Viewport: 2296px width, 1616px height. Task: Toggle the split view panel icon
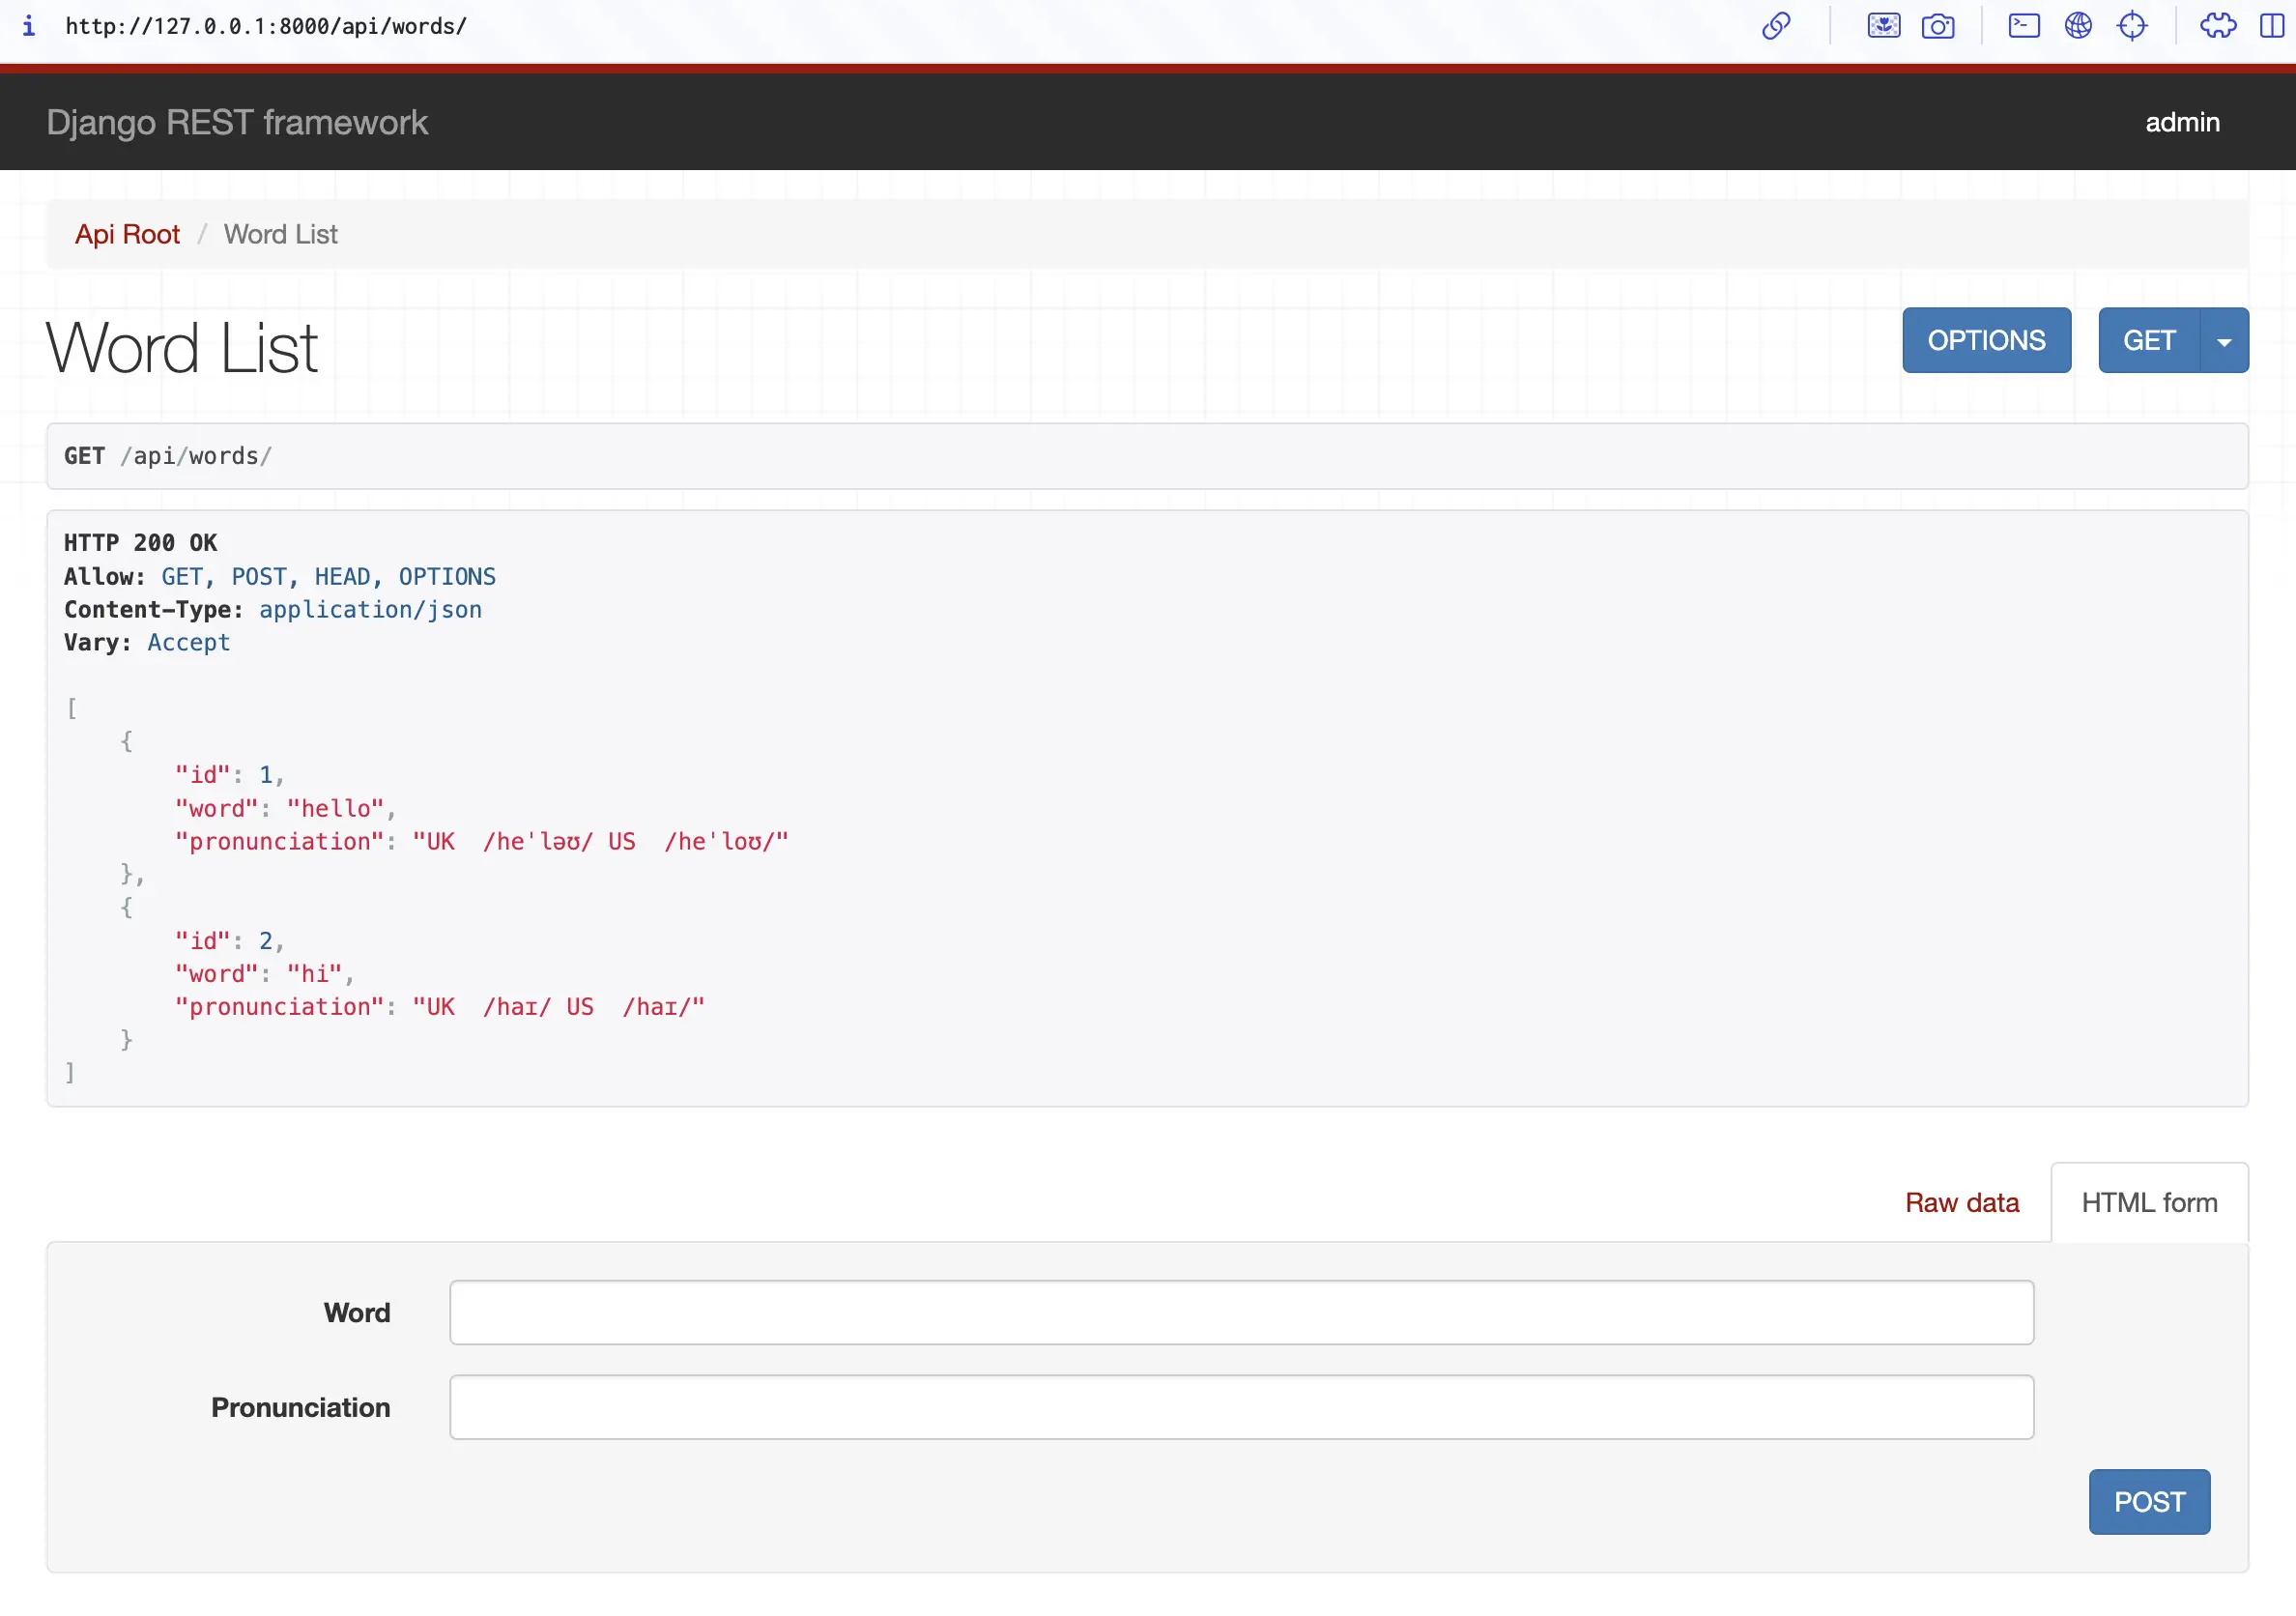[2271, 26]
